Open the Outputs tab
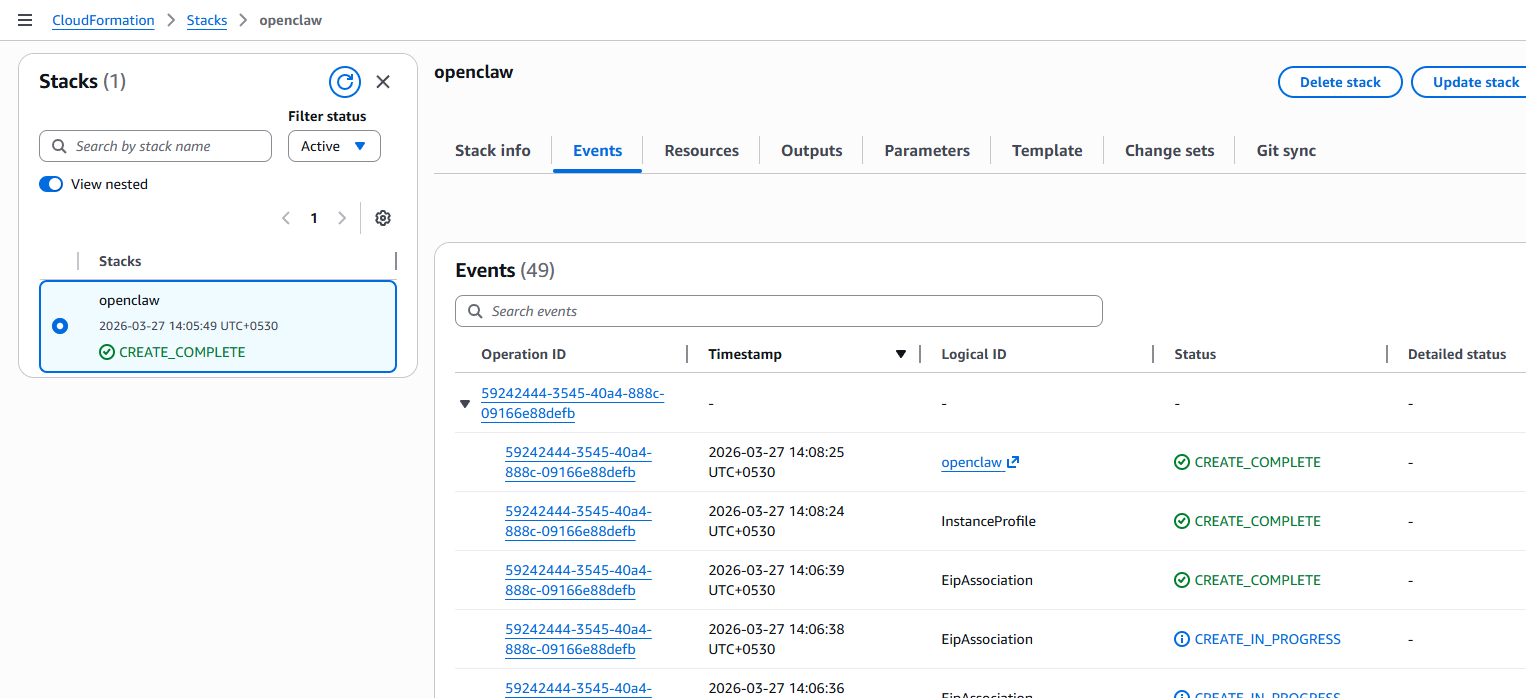 [811, 151]
